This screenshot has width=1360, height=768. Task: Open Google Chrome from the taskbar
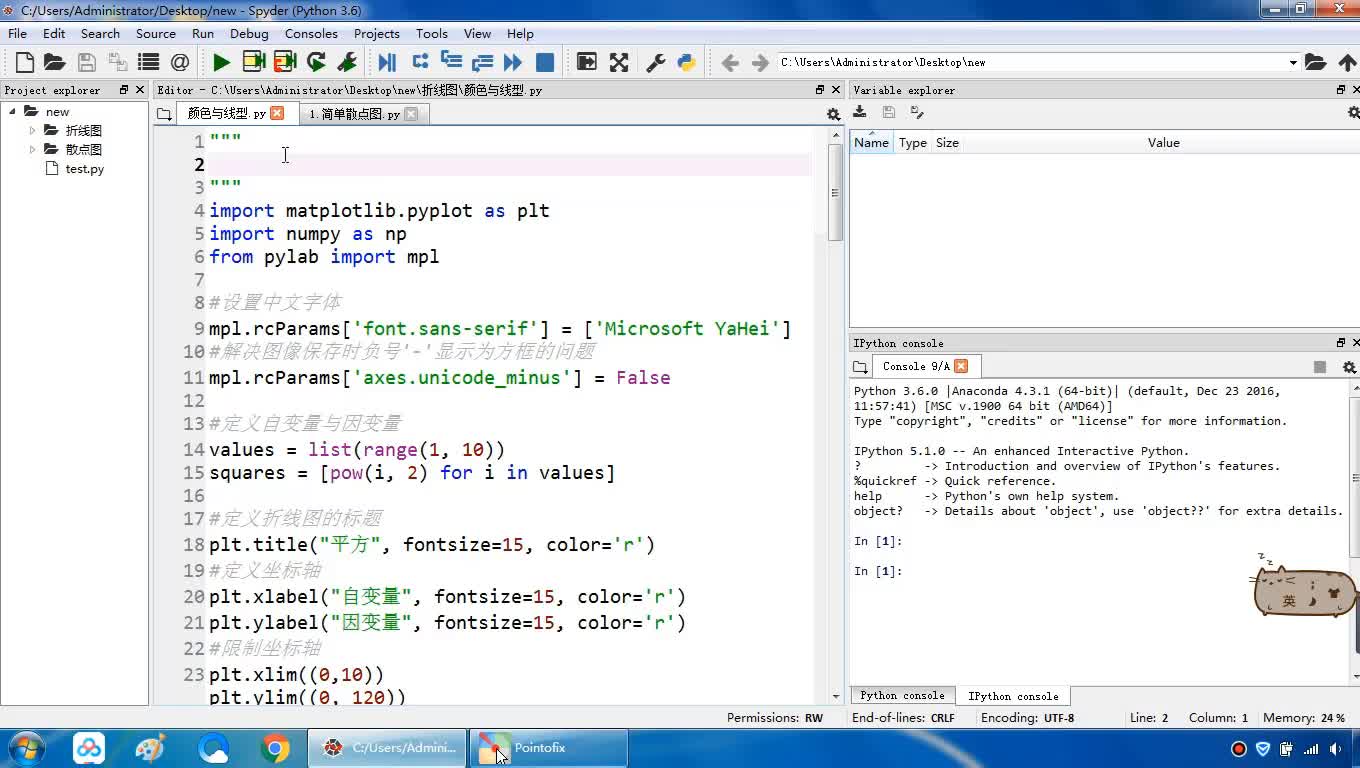click(x=275, y=748)
